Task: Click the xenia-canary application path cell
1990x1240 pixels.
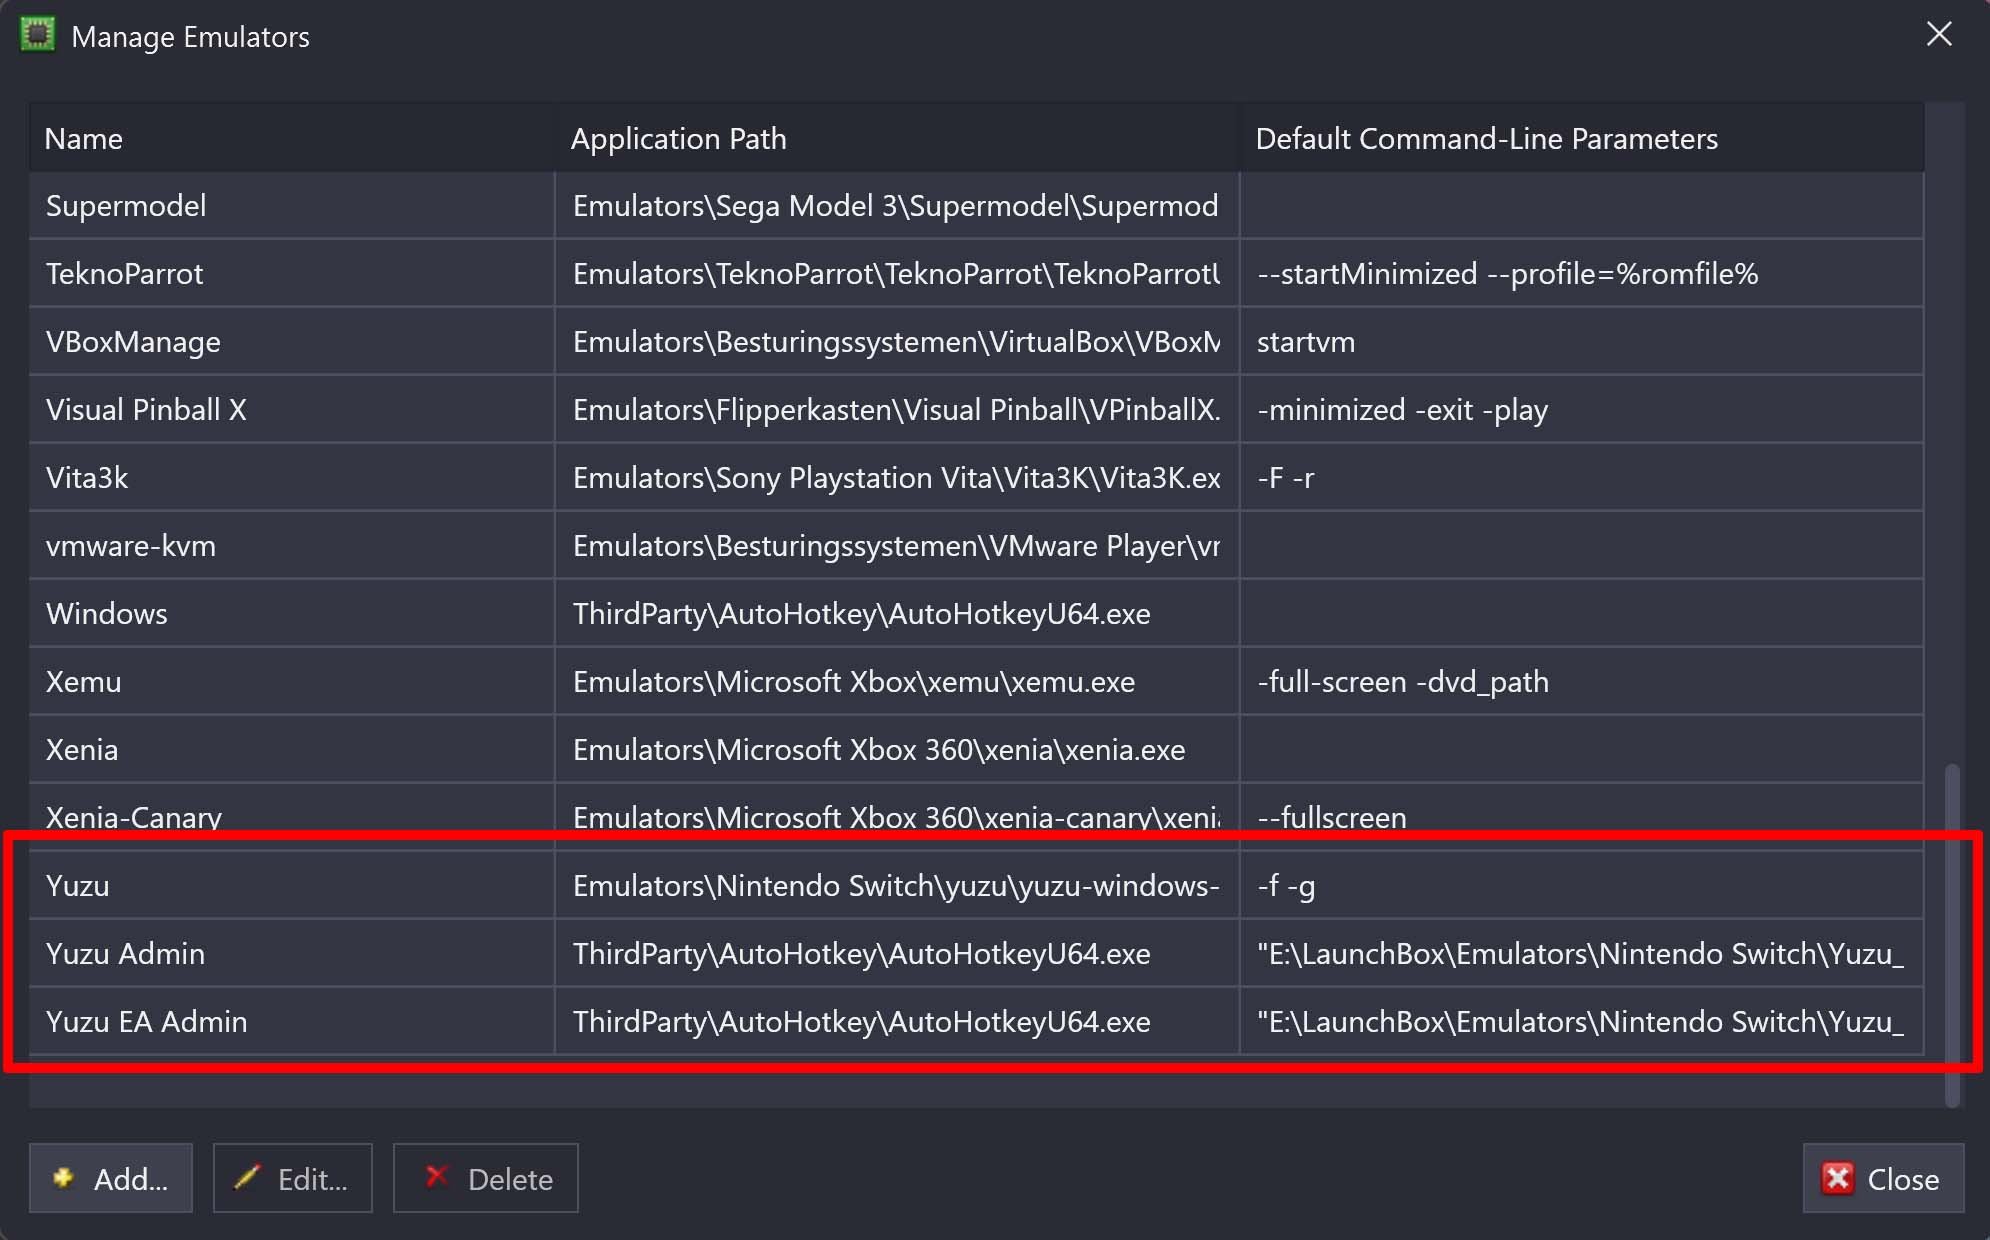Action: point(897,817)
